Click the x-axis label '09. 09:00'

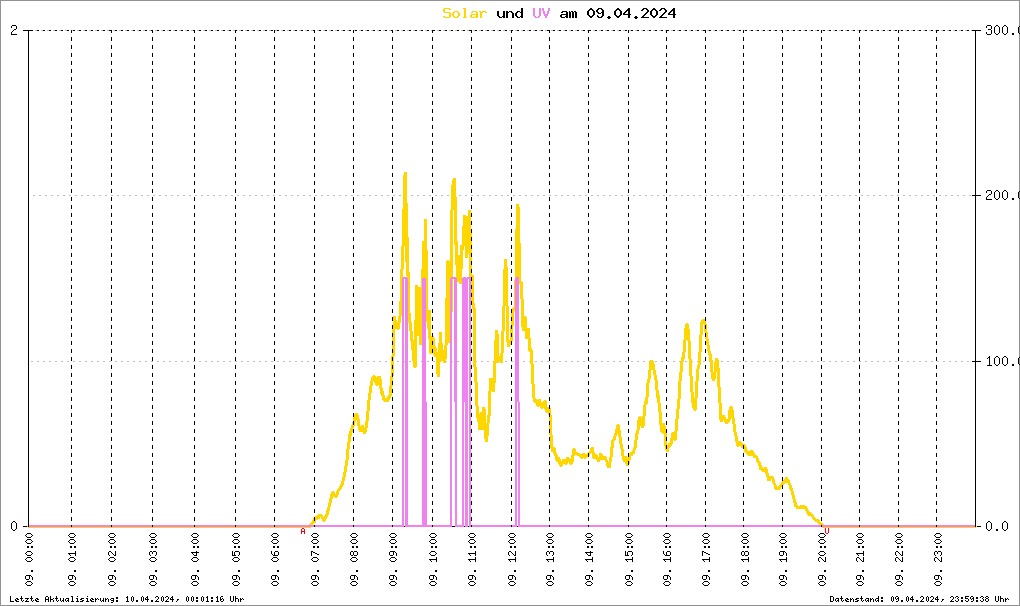[394, 560]
